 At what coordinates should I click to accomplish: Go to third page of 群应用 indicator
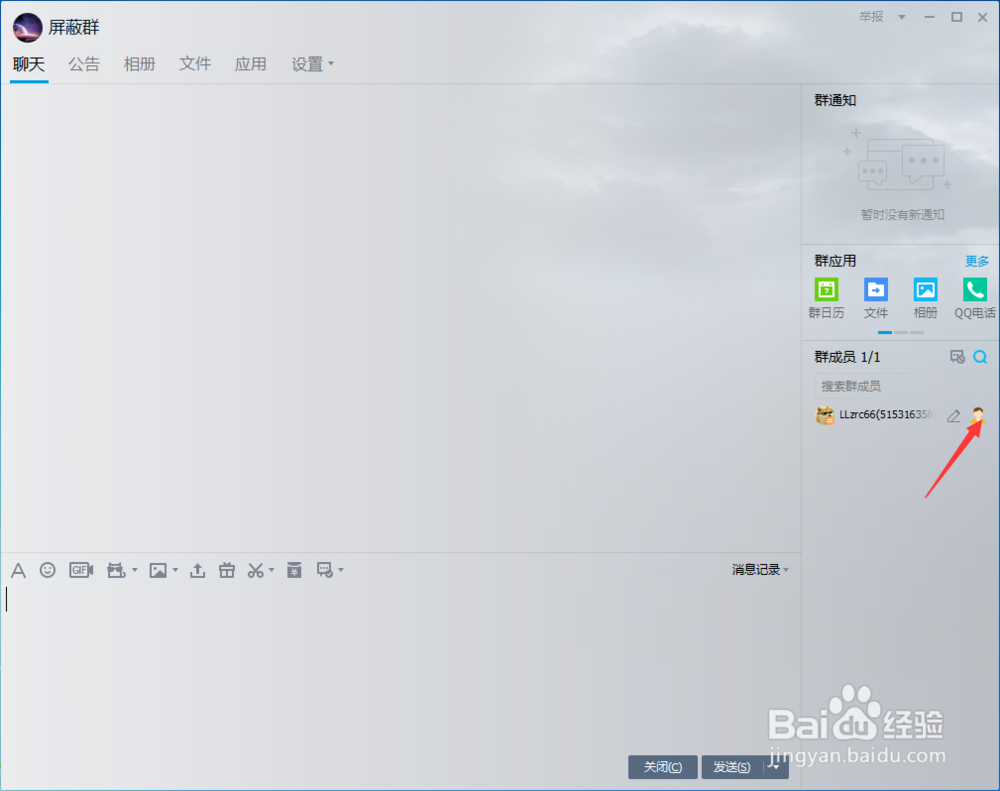coord(916,332)
